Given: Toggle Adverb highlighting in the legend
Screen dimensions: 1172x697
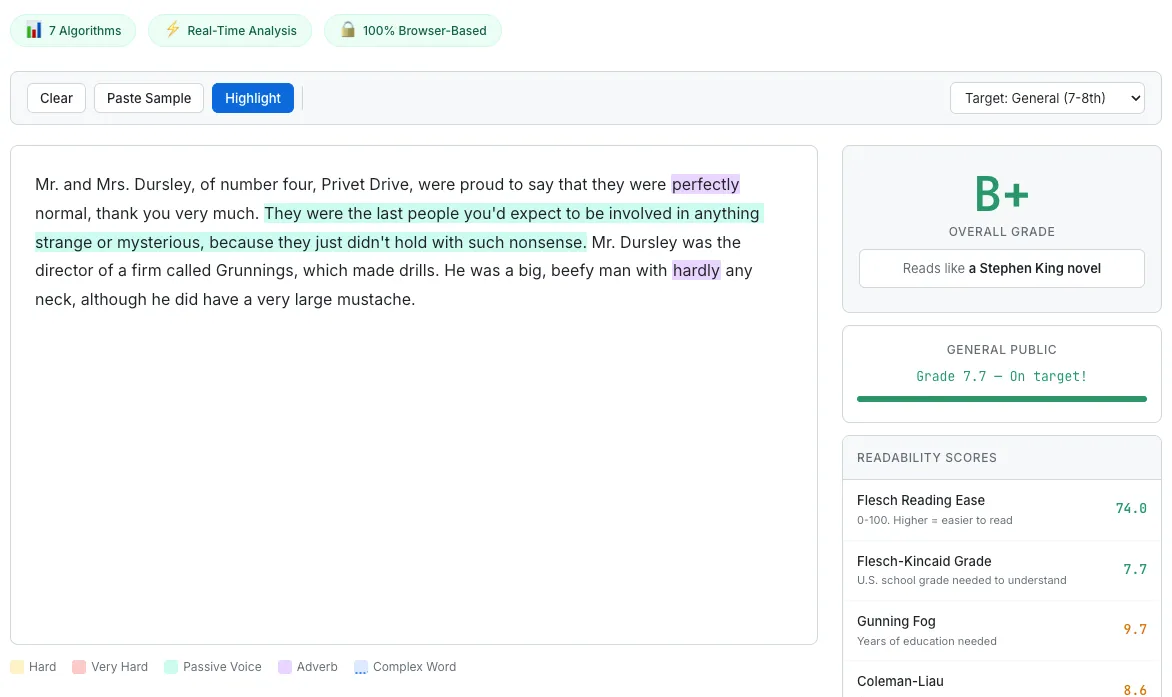Looking at the screenshot, I should pos(307,666).
